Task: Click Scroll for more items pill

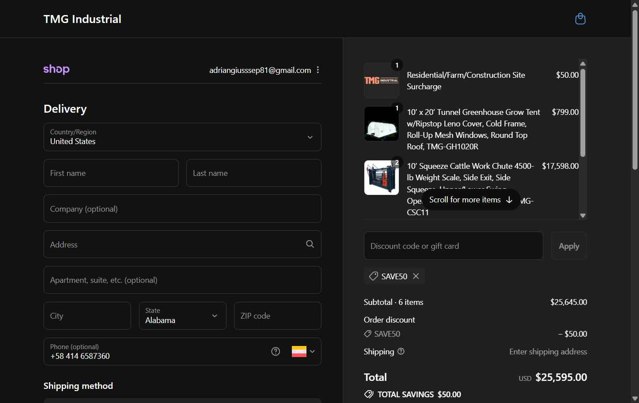Action: click(x=471, y=200)
